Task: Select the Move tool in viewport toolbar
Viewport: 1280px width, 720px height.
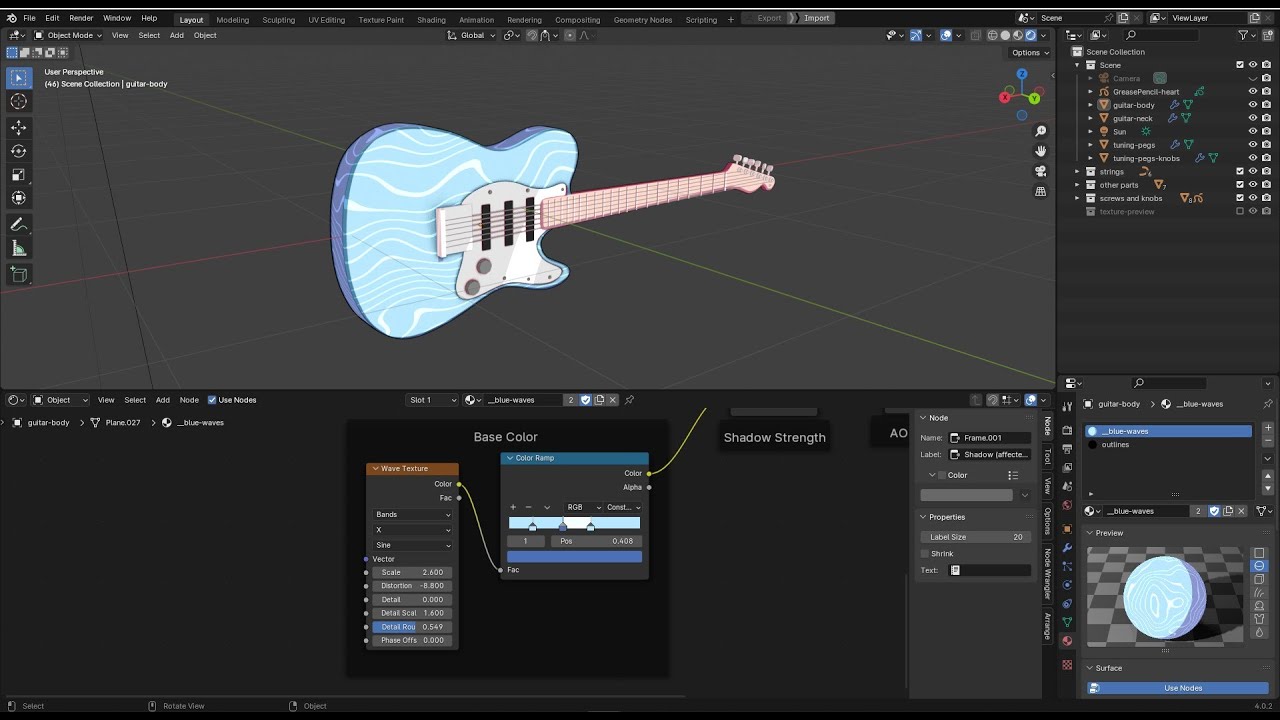Action: [18, 127]
